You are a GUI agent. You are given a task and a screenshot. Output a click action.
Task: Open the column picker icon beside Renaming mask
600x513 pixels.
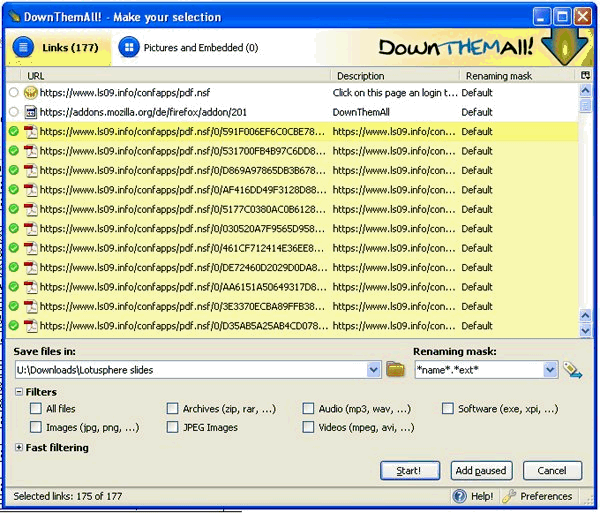pyautogui.click(x=585, y=75)
